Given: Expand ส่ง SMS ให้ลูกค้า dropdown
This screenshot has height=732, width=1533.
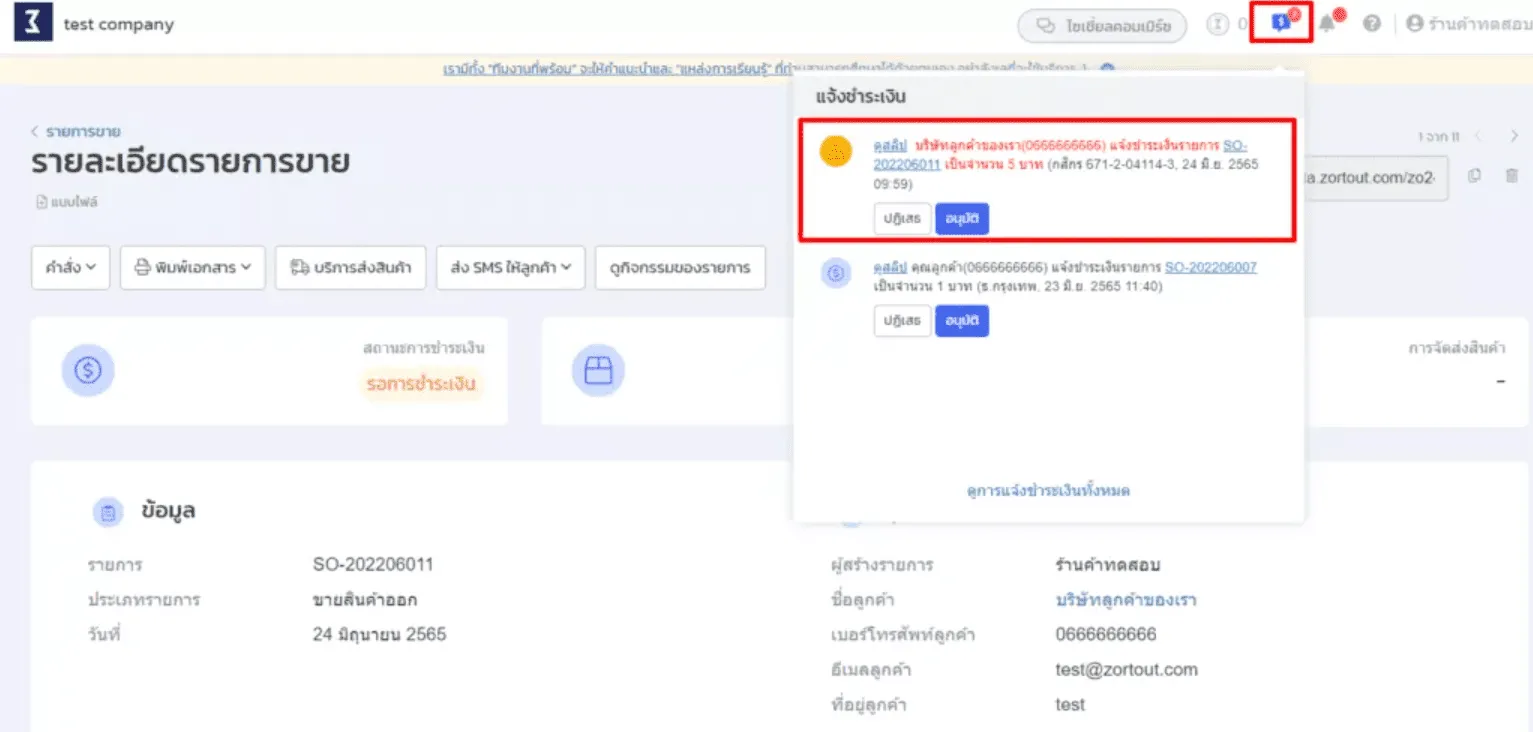Looking at the screenshot, I should tap(510, 268).
